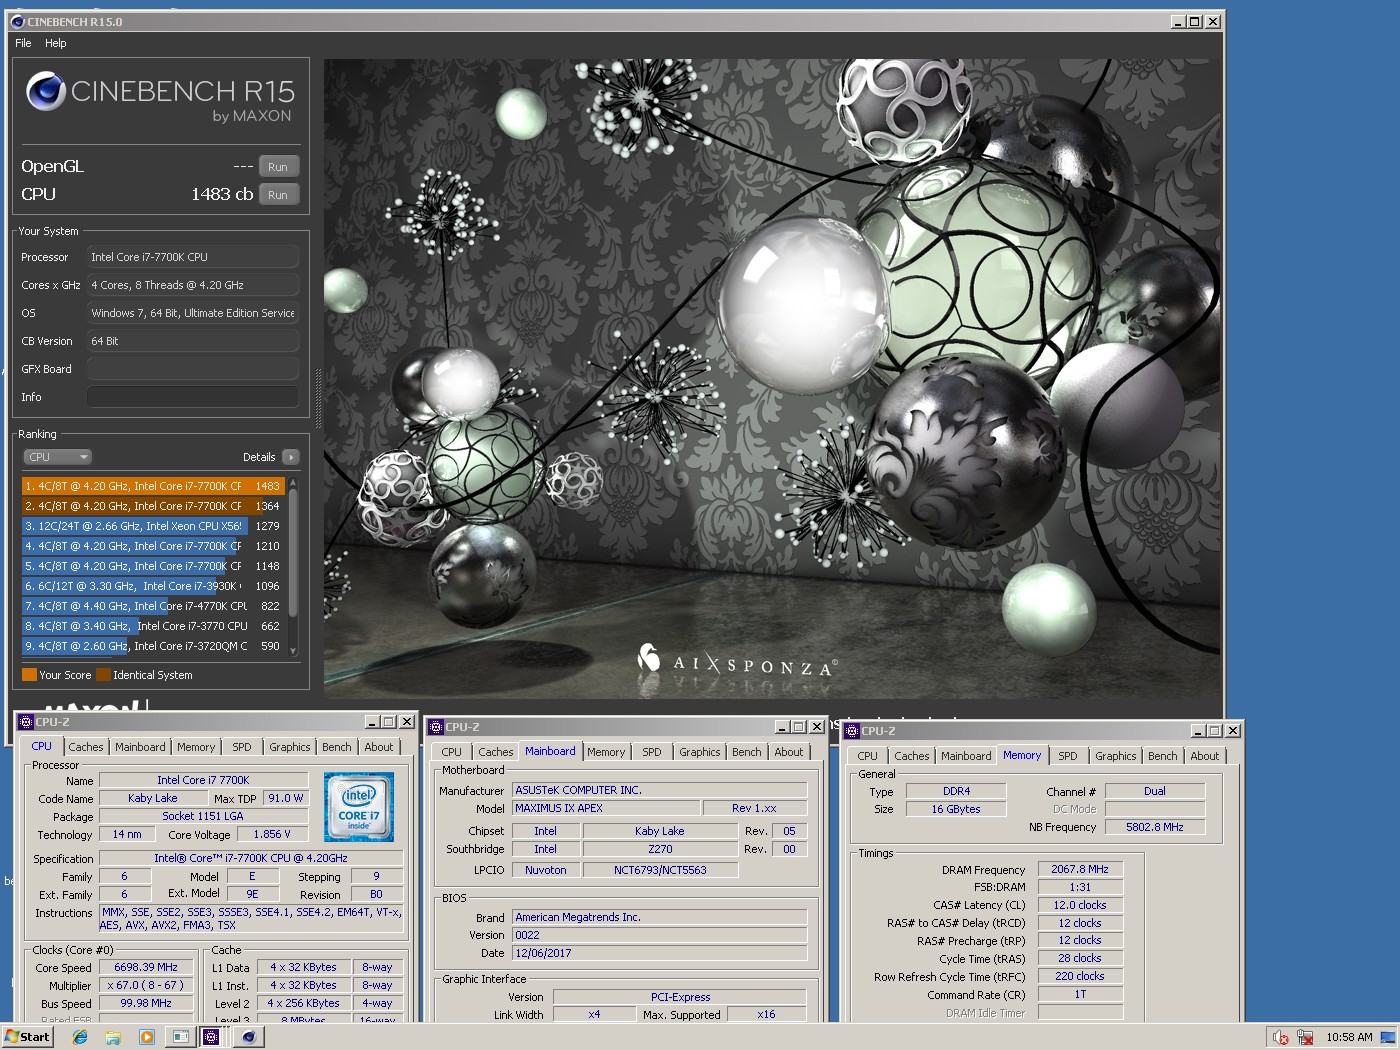Run the CPU benchmark

[278, 195]
